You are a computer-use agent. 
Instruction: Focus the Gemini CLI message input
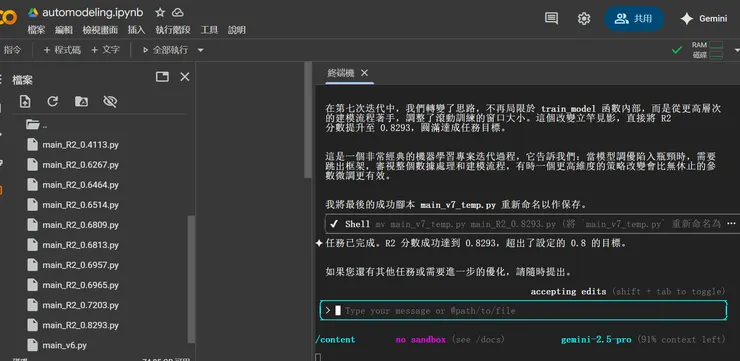(x=523, y=311)
